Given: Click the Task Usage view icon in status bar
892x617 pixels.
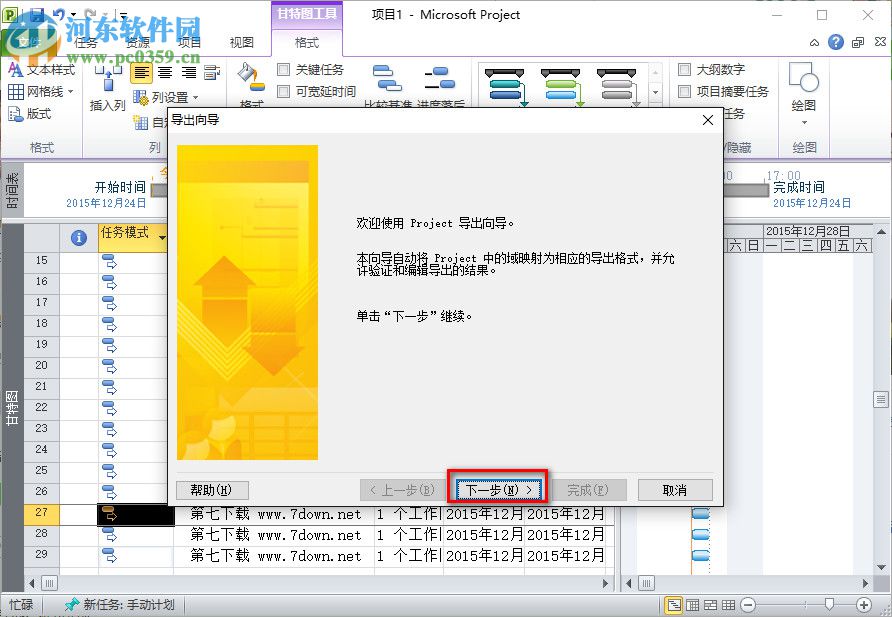Looking at the screenshot, I should point(694,604).
